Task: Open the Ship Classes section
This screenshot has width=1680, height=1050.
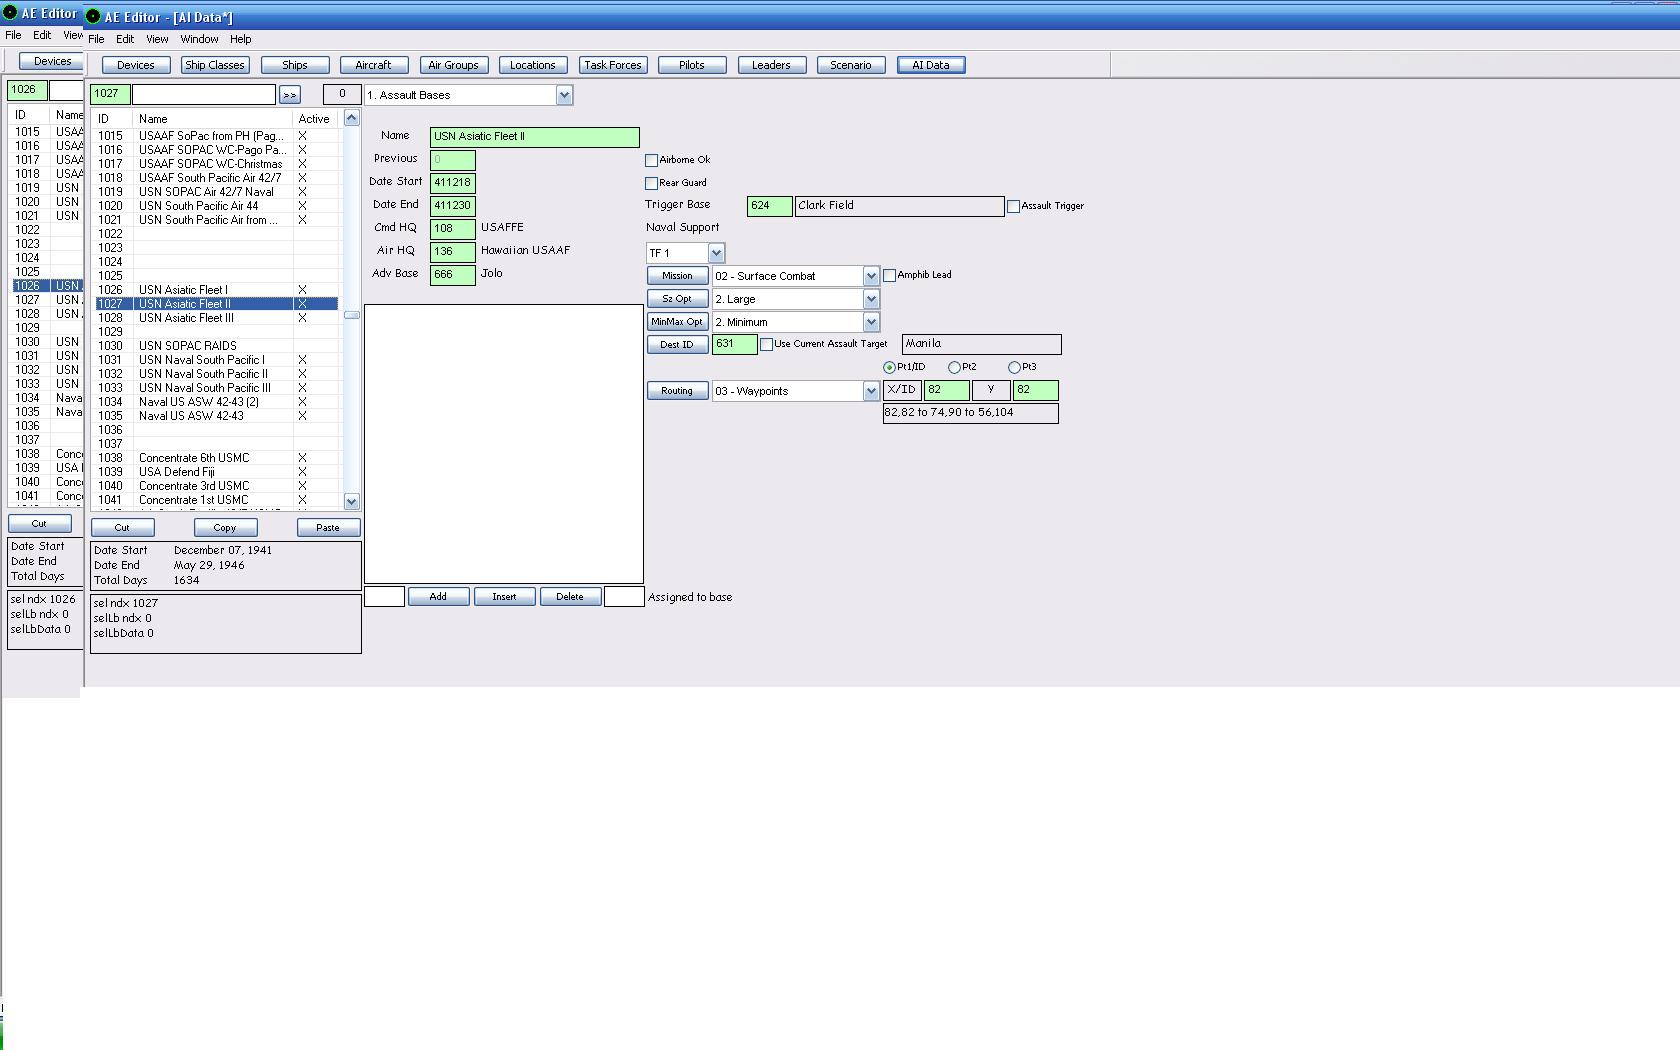Action: point(215,65)
